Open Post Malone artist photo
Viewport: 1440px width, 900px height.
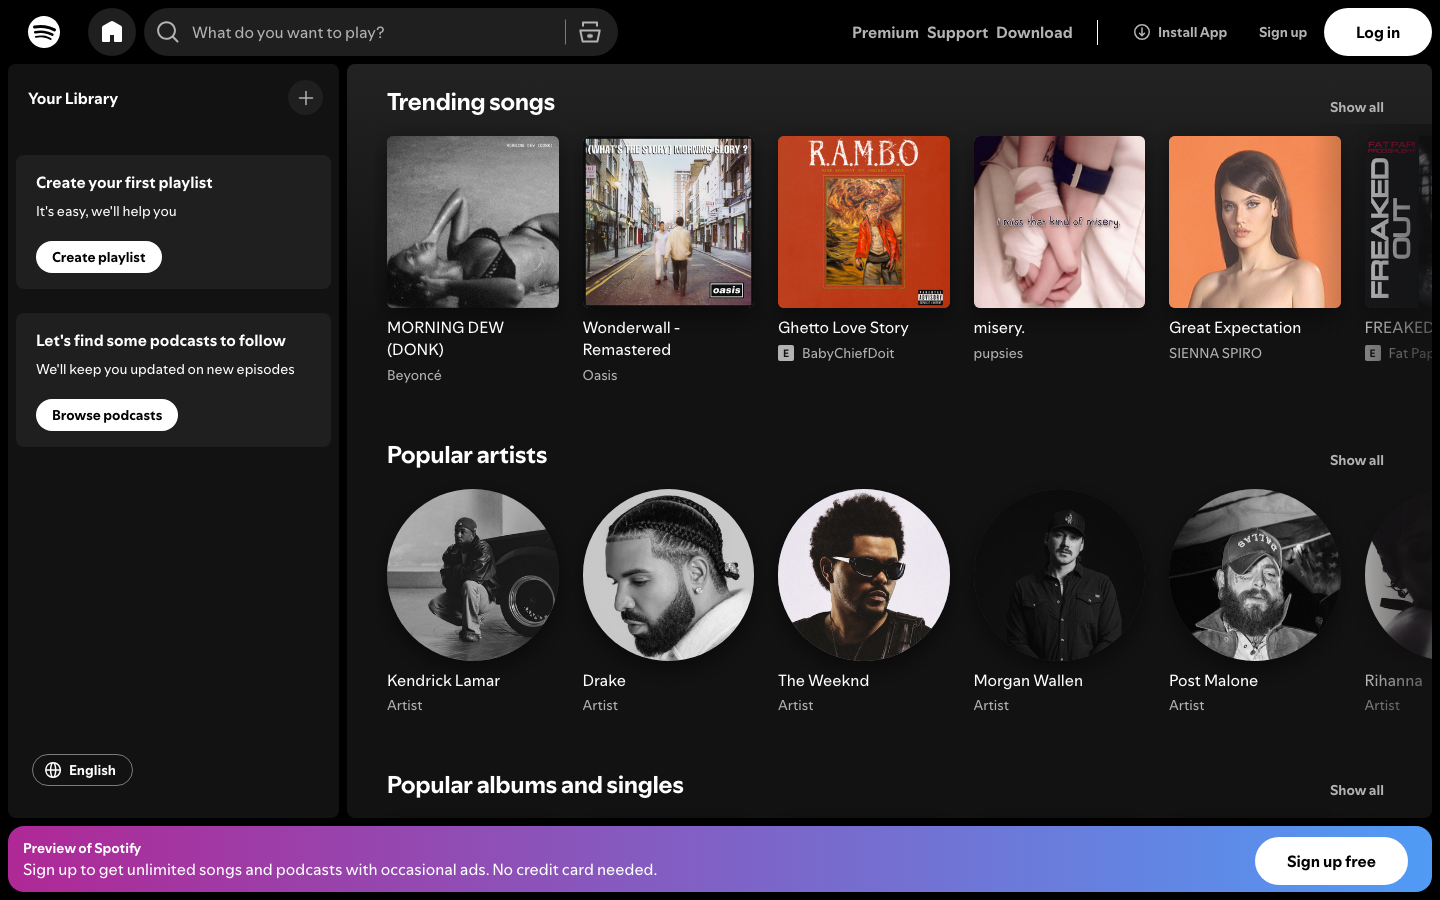[1255, 575]
